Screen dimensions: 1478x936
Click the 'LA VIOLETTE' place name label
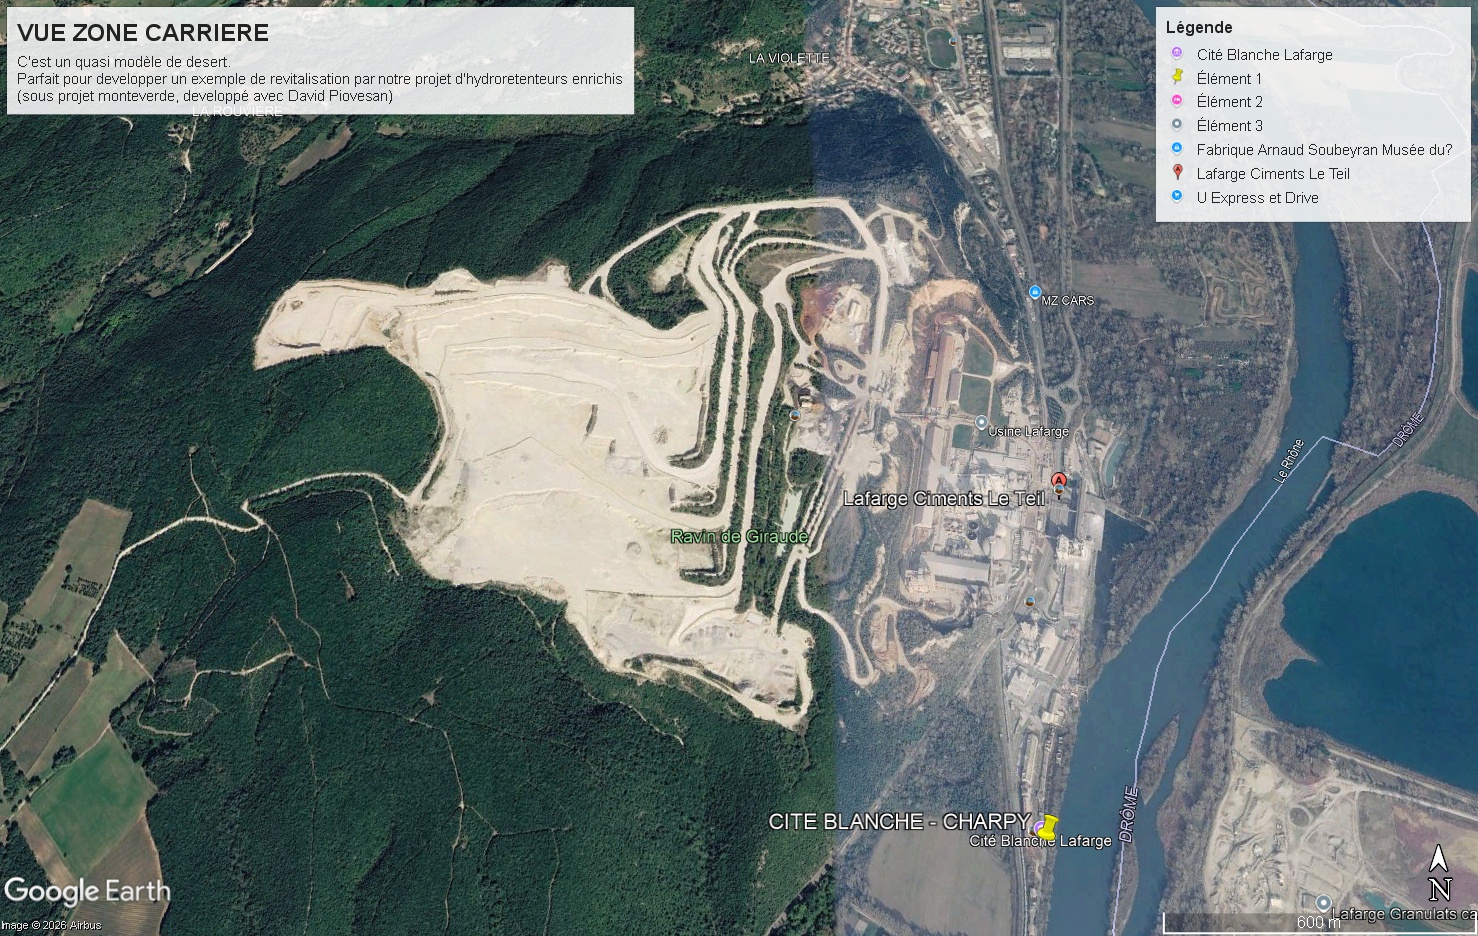click(x=789, y=58)
